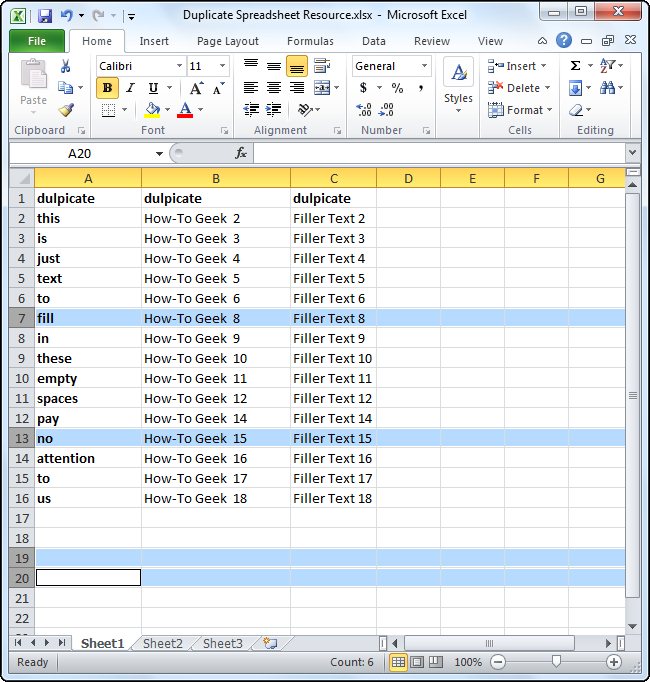Click the zoom slider handle
The image size is (650, 682).
tap(556, 661)
